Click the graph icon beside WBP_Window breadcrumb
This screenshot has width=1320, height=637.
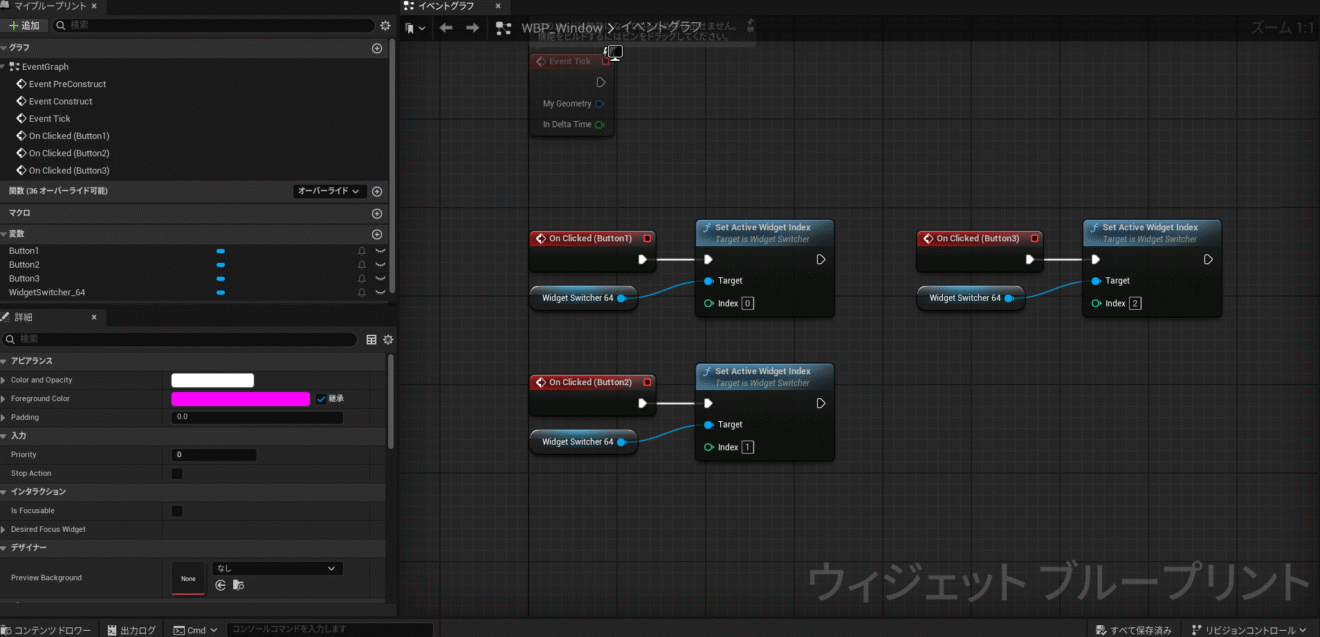(x=503, y=28)
